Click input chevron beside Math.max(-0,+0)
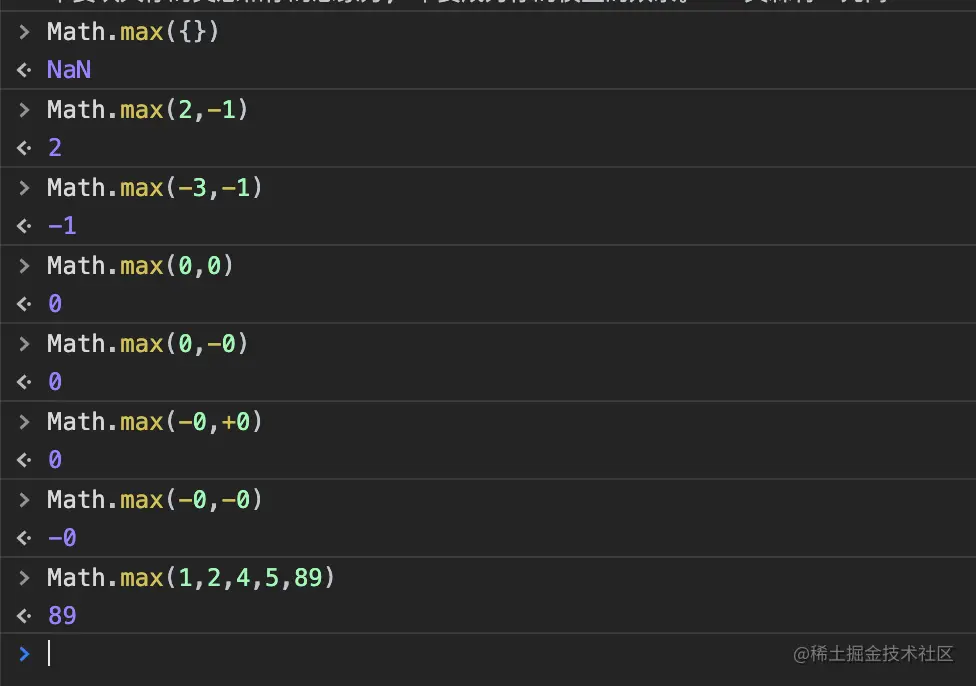Screen dimensions: 976x686 point(24,421)
